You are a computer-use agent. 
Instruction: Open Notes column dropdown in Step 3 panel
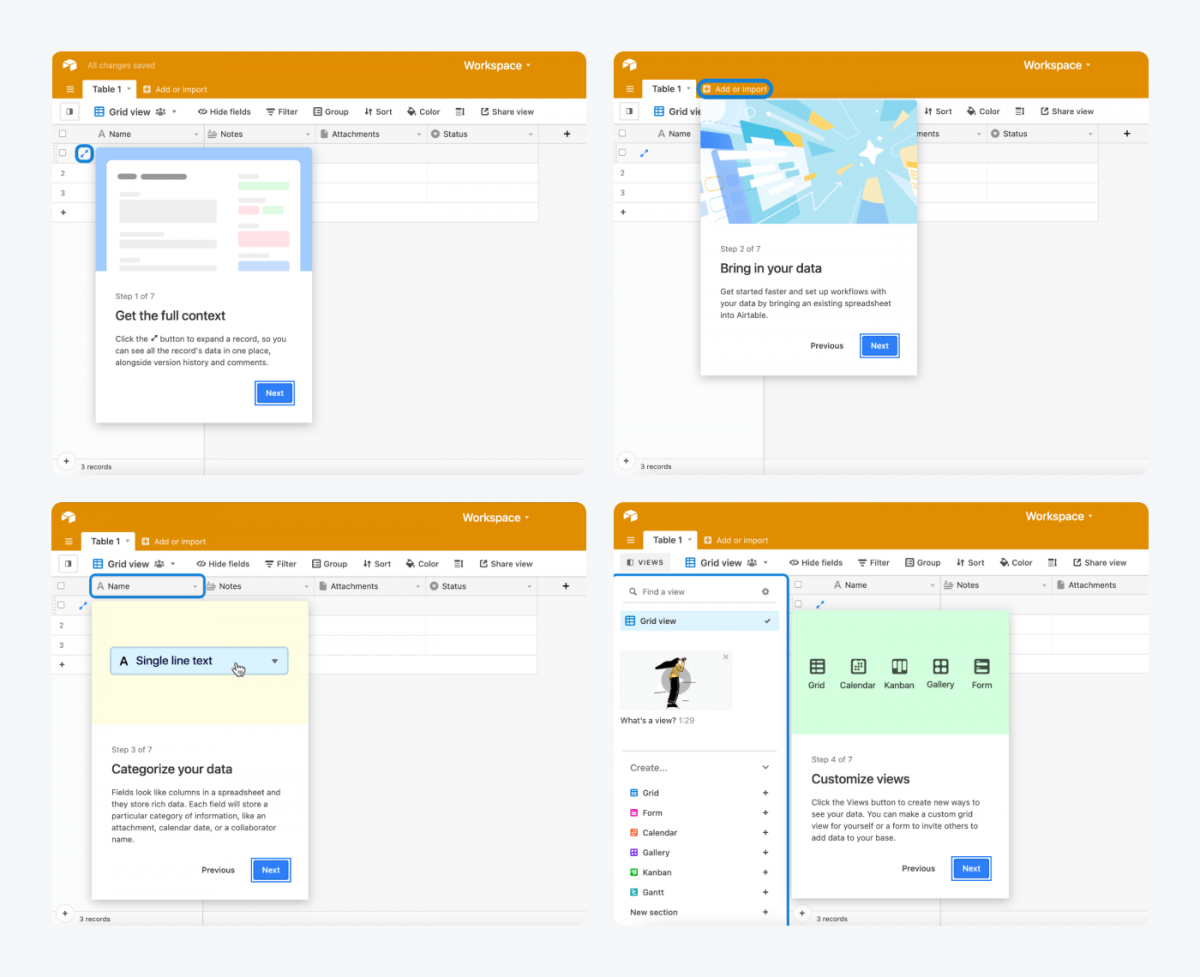(x=306, y=587)
